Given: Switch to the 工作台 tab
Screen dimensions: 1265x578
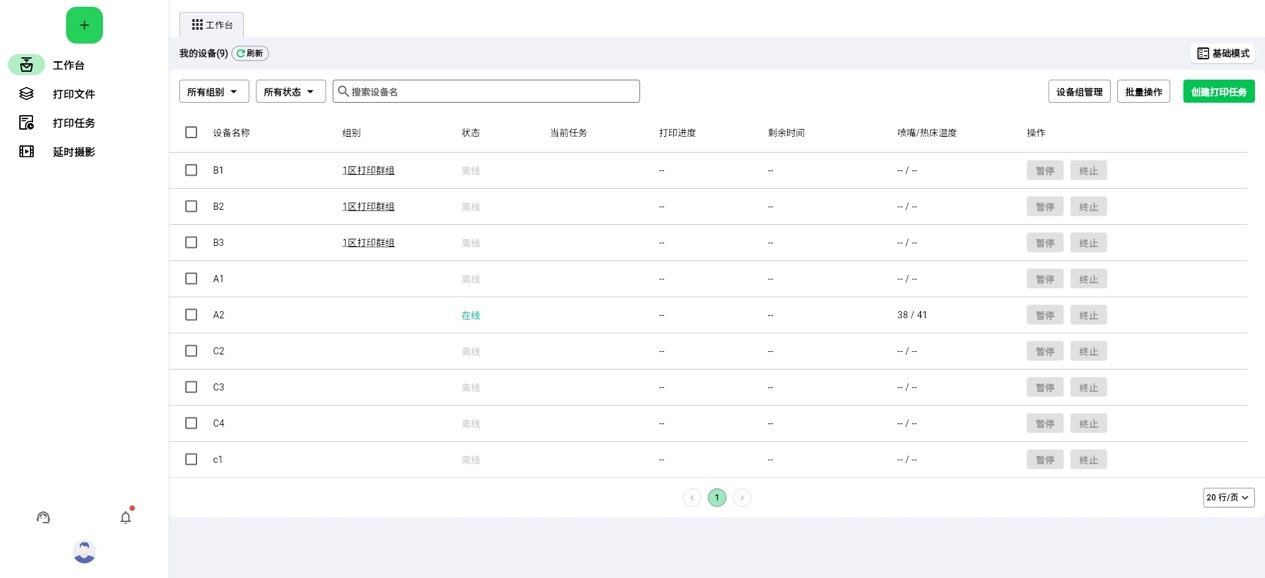Looking at the screenshot, I should click(212, 25).
